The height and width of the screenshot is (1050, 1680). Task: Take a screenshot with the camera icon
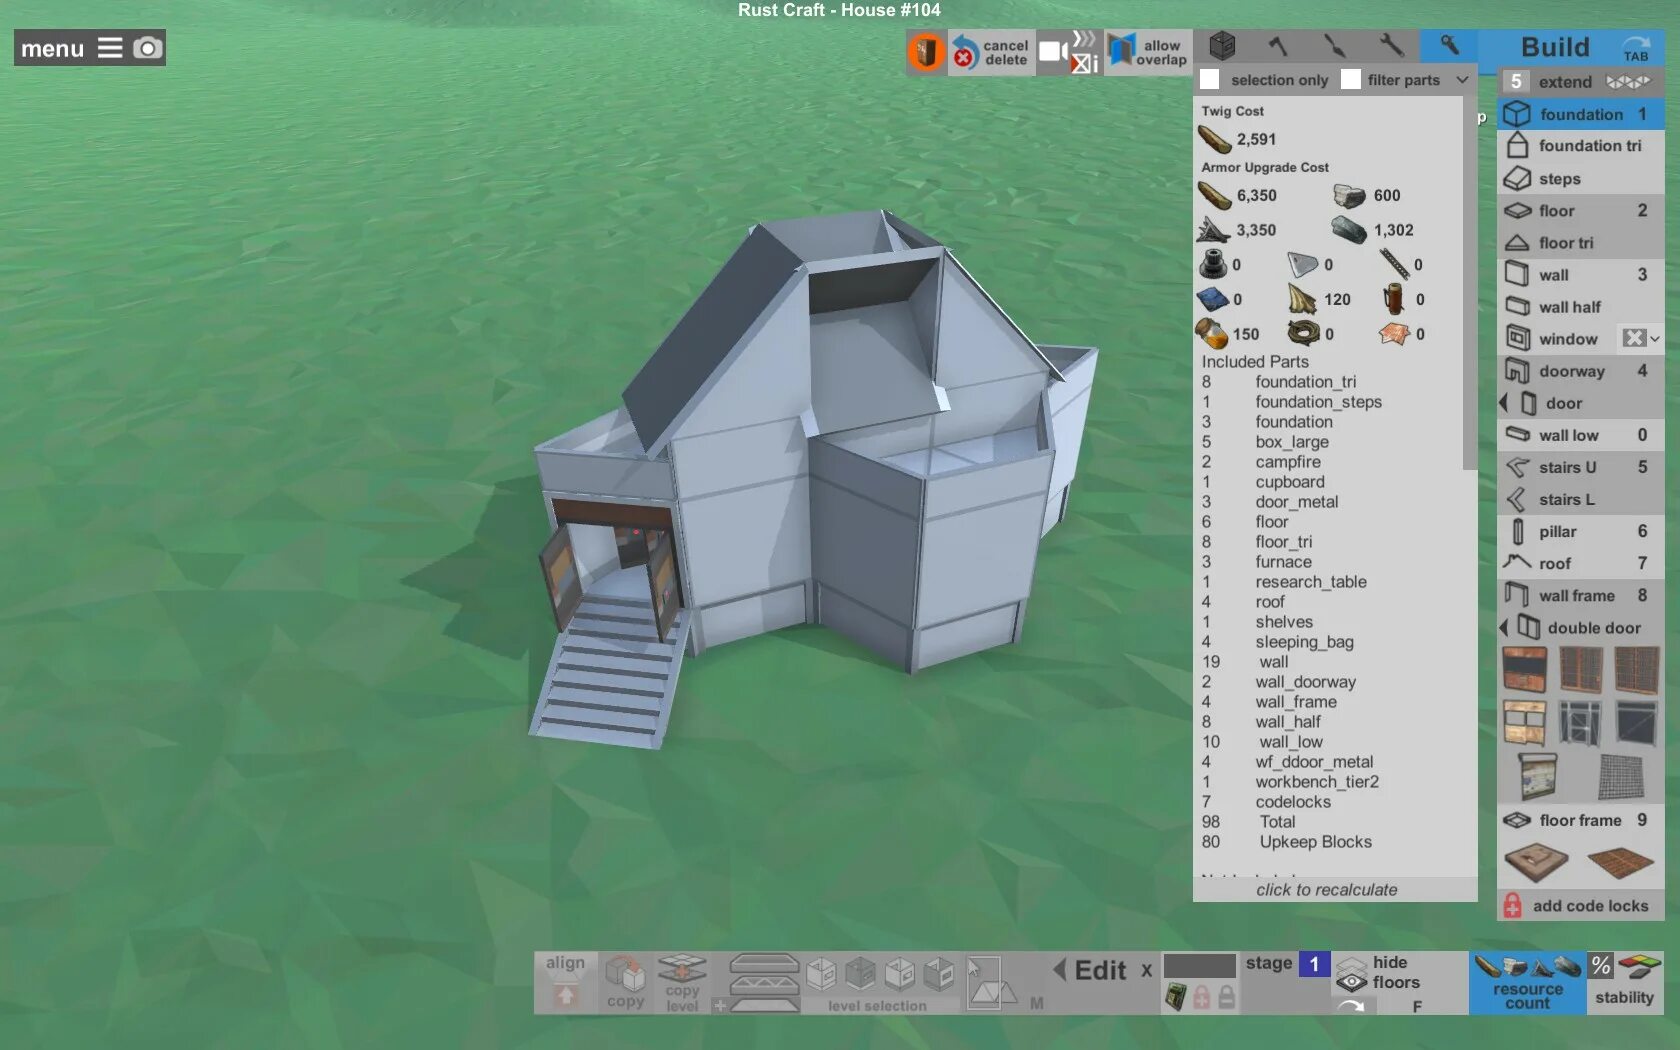(148, 48)
